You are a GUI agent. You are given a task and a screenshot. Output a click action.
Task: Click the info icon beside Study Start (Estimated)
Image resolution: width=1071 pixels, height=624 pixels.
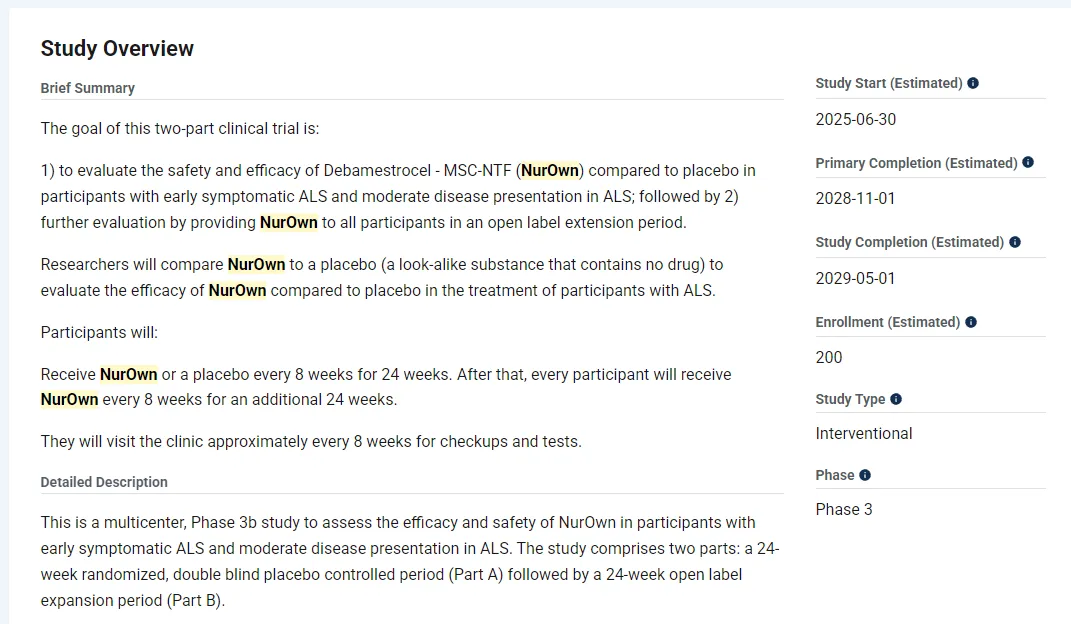coord(973,83)
